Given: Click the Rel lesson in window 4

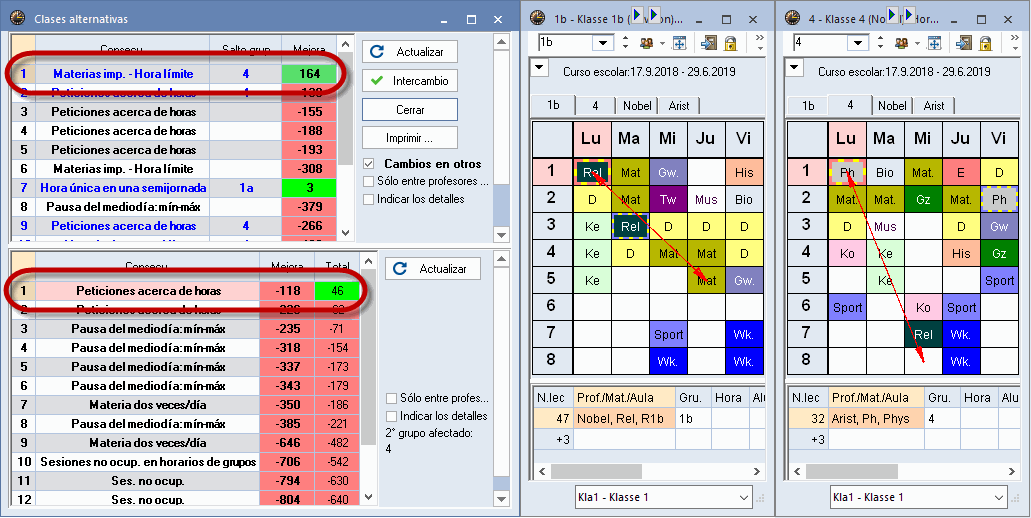Looking at the screenshot, I should (923, 334).
